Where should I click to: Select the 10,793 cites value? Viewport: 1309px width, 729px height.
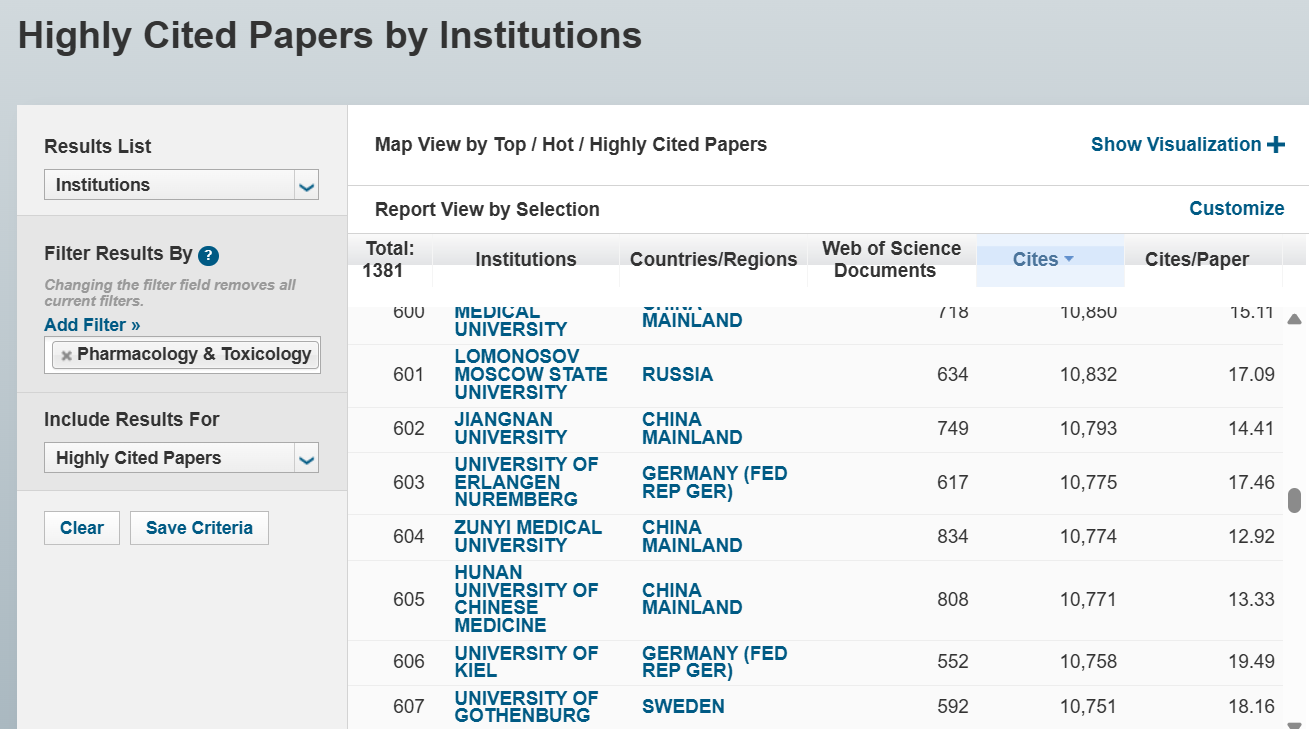(1088, 428)
